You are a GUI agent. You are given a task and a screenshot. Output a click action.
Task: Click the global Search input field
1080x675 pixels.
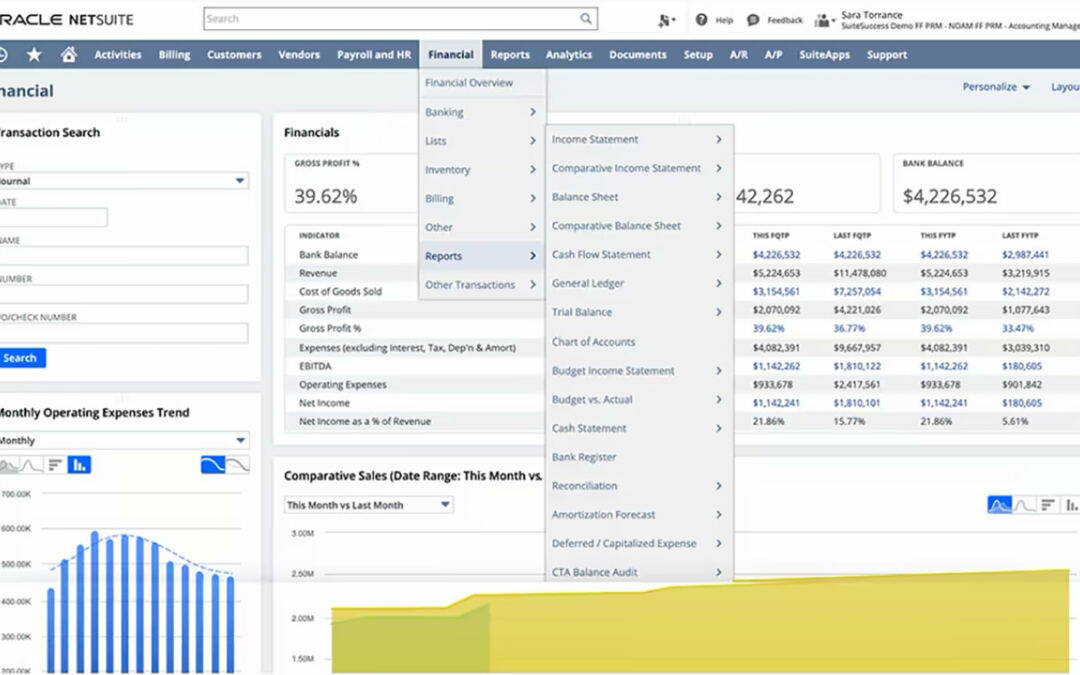click(390, 19)
